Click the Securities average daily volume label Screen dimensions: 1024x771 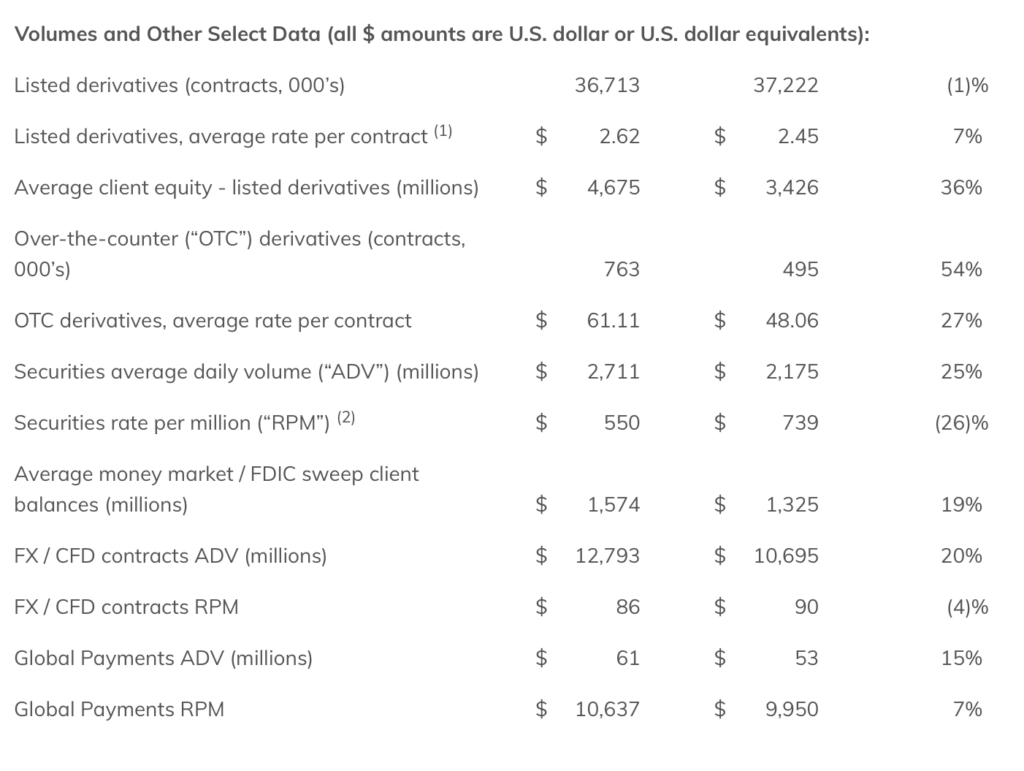pyautogui.click(x=246, y=372)
